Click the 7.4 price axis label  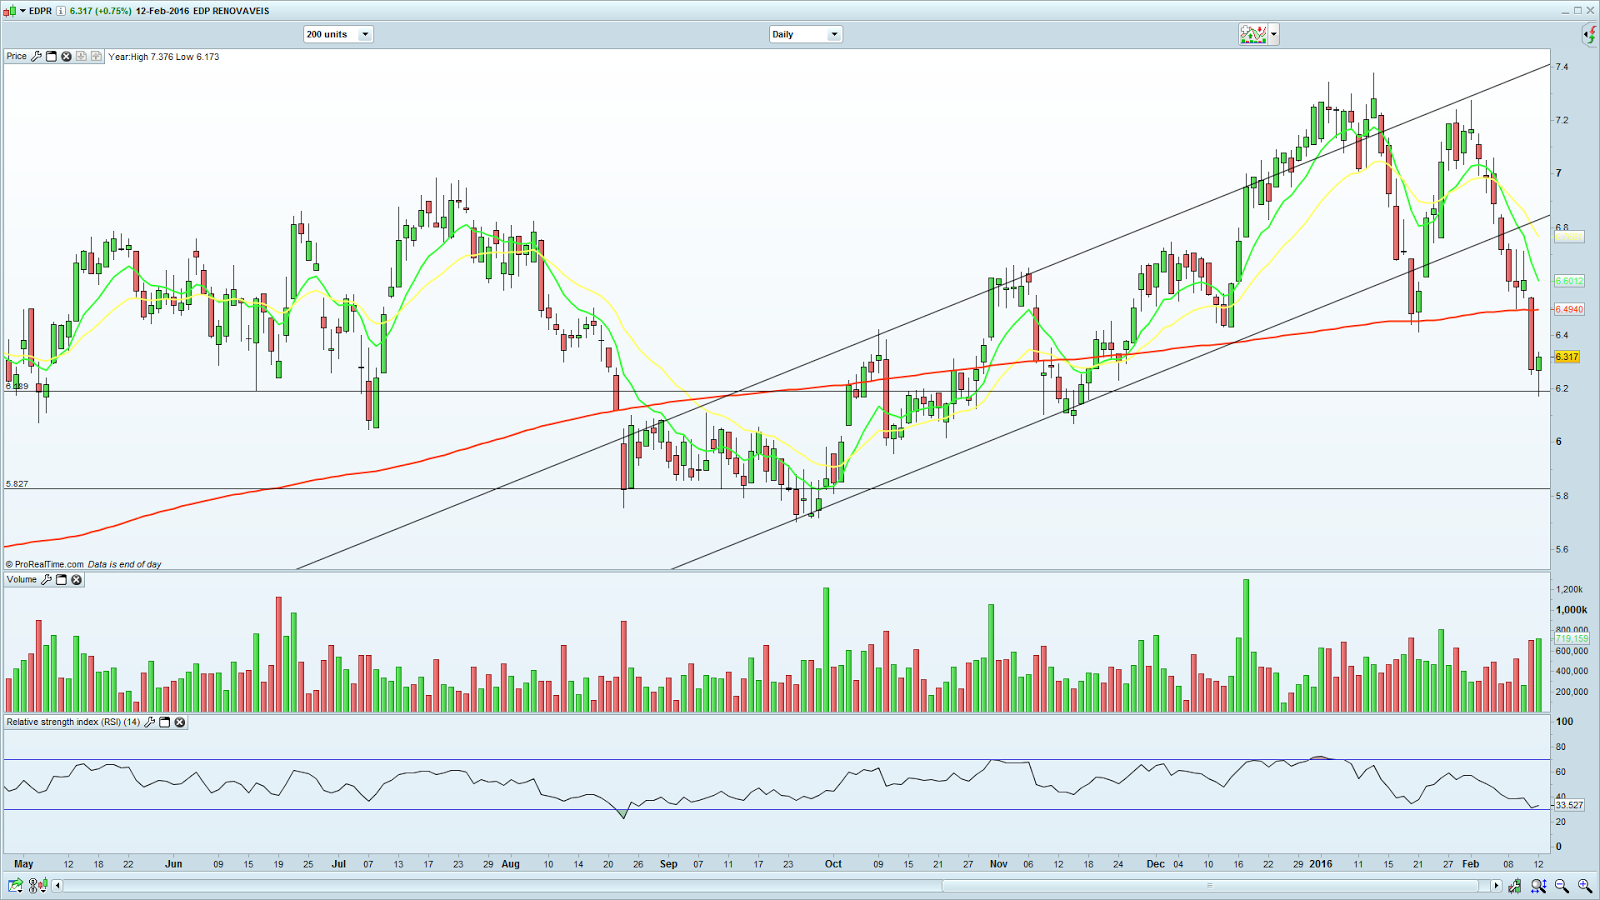[1562, 67]
